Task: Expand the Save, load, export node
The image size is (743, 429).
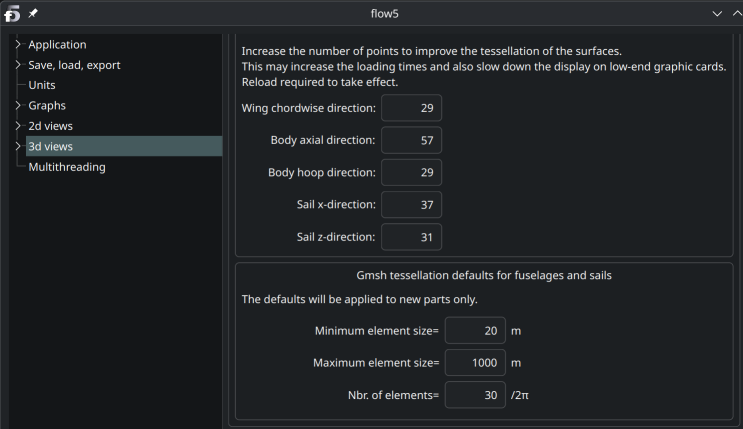Action: tap(17, 65)
